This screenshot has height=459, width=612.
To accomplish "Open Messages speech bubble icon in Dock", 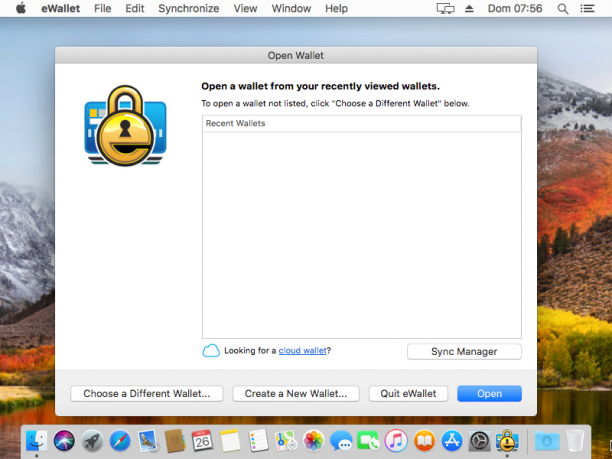I will click(341, 441).
